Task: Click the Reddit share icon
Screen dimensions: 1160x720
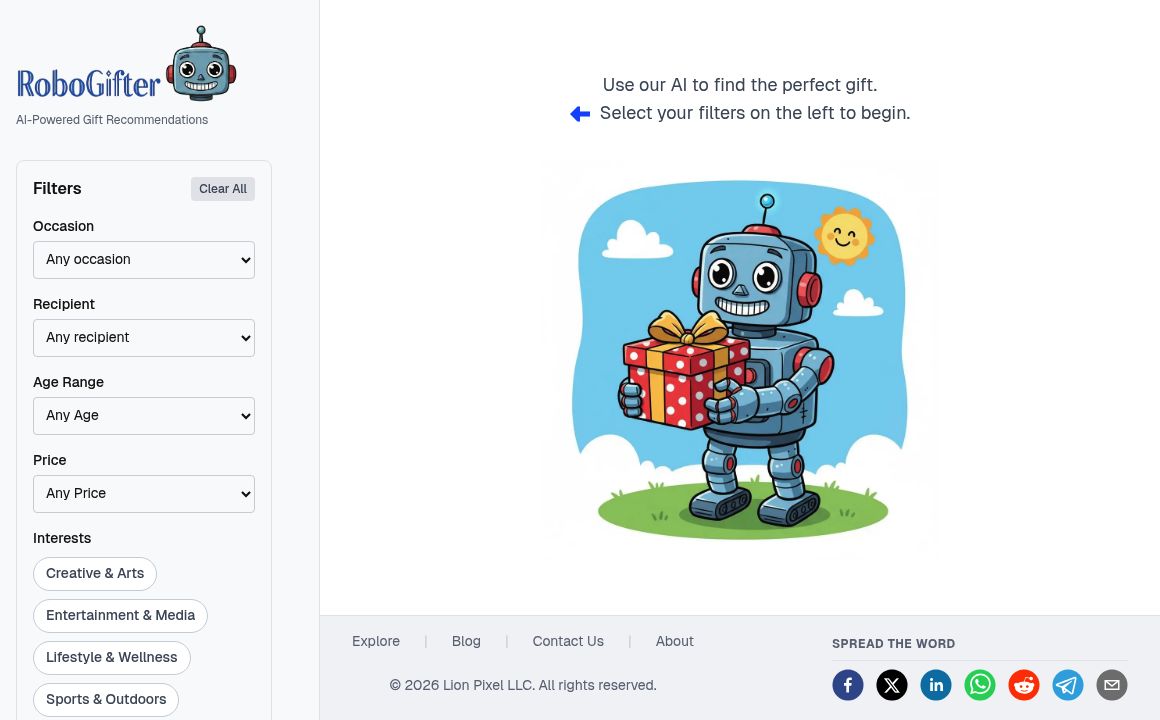Action: (1024, 685)
